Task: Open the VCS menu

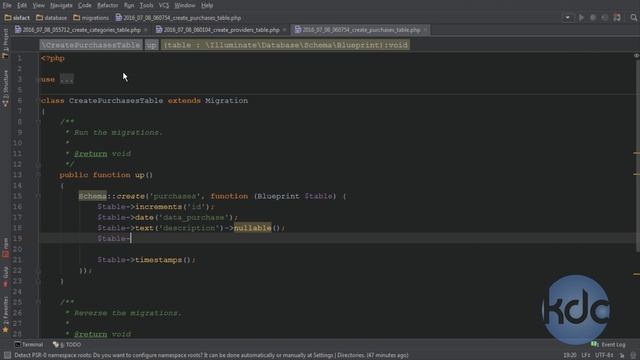Action: coord(164,5)
